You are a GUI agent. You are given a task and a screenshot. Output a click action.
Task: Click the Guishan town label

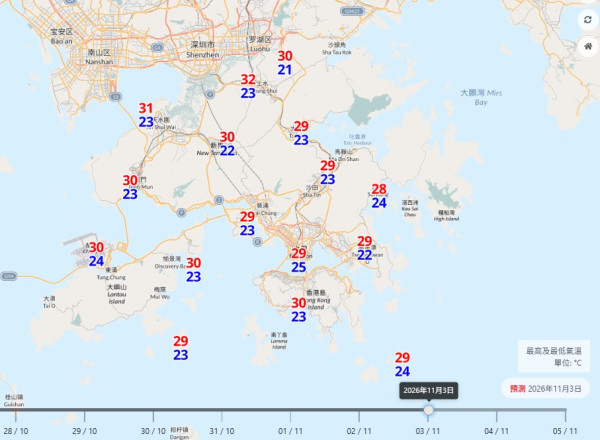pyautogui.click(x=14, y=401)
